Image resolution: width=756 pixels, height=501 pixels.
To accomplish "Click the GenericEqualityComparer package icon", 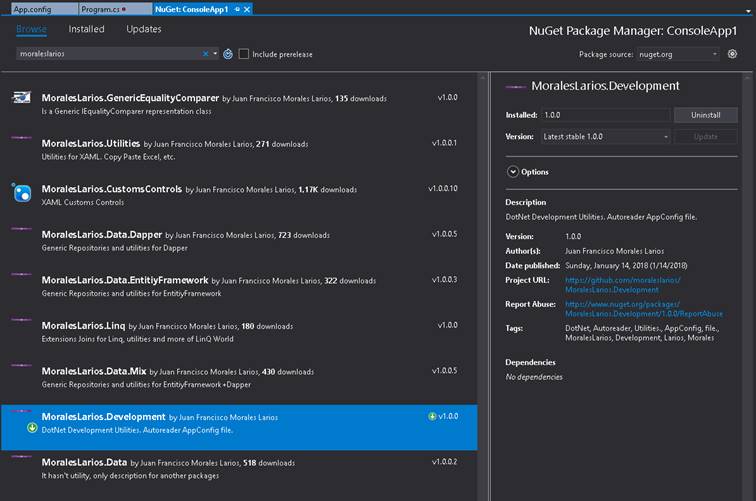I will click(21, 98).
